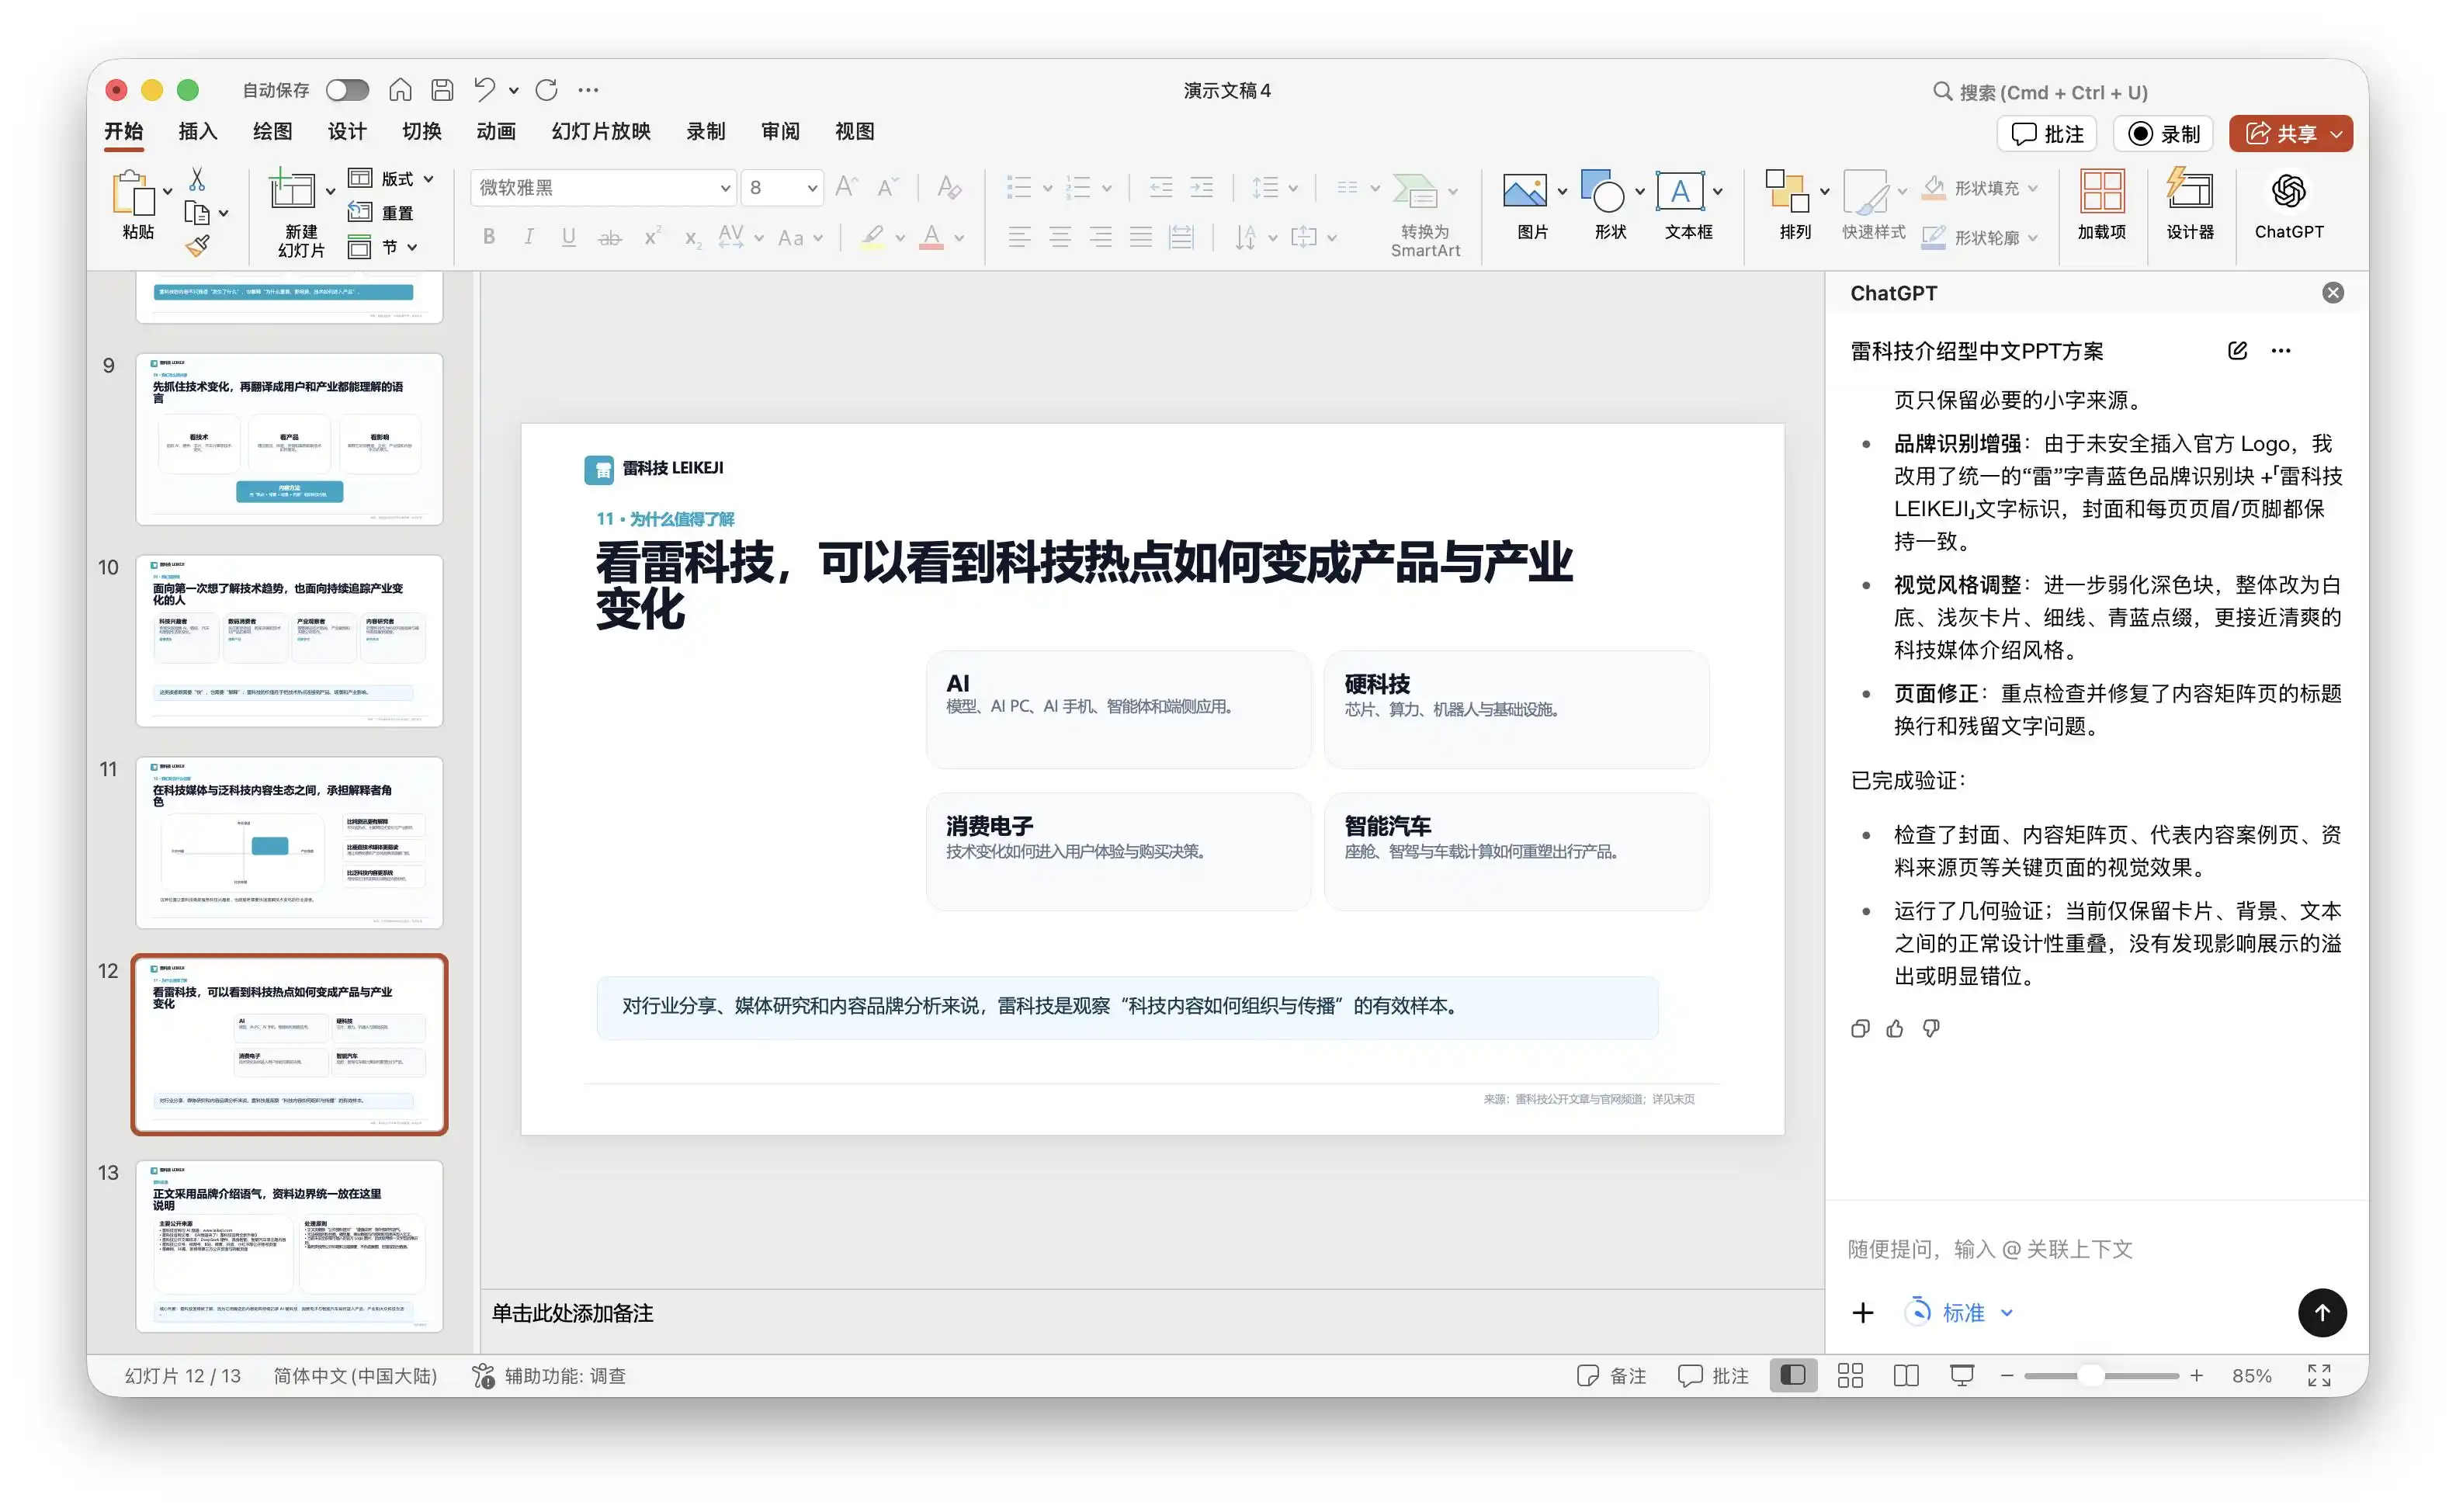This screenshot has width=2456, height=1512.
Task: Open the Home icon in title bar
Action: click(400, 90)
